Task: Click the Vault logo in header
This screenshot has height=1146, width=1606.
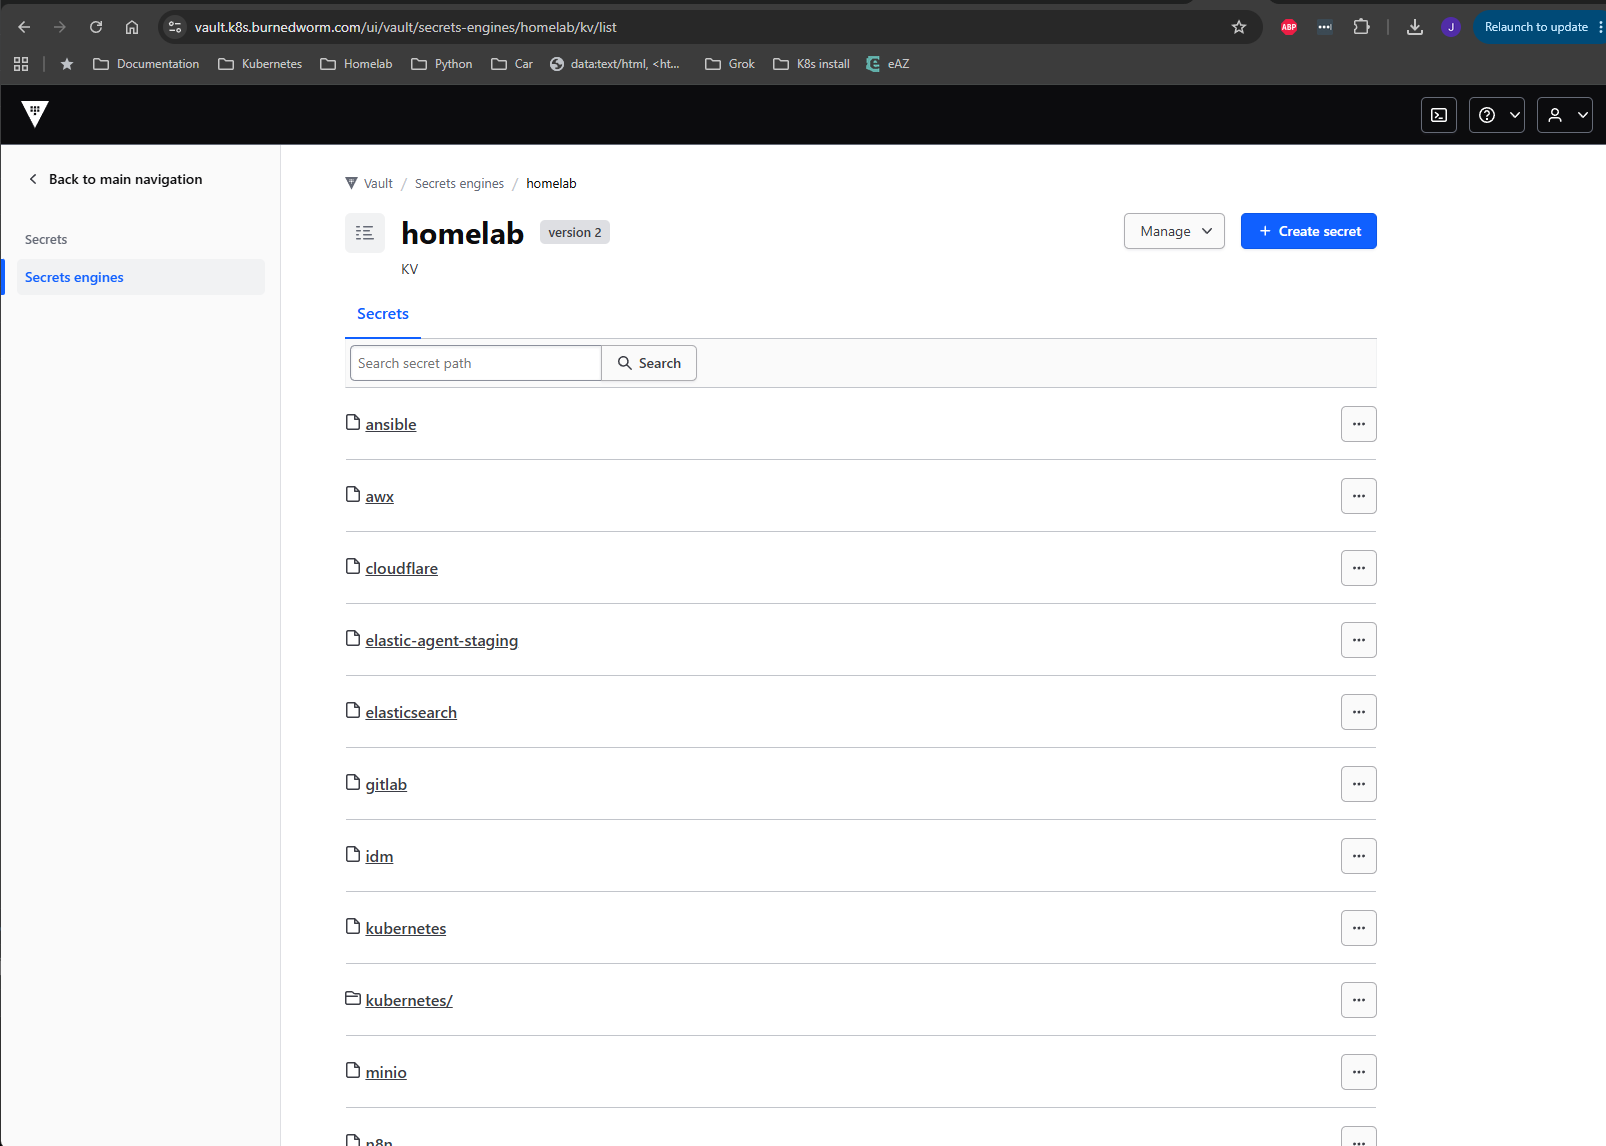Action: pos(35,114)
